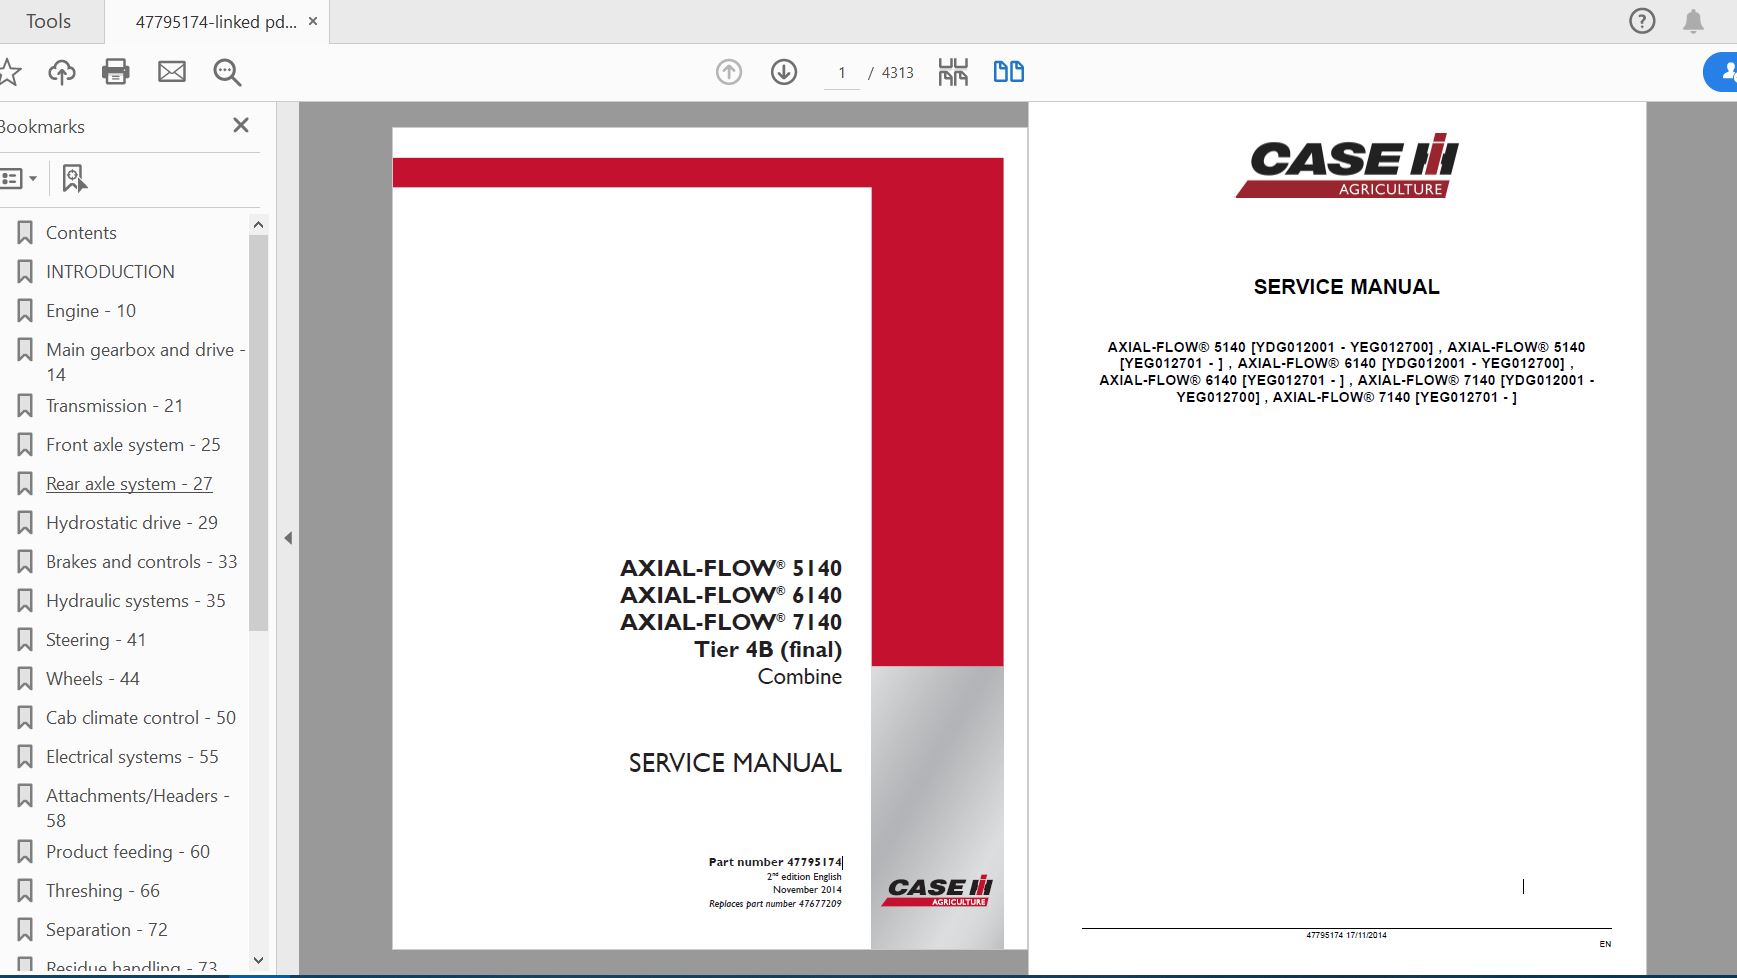The image size is (1737, 978).
Task: Print the document using printer icon
Action: click(116, 72)
